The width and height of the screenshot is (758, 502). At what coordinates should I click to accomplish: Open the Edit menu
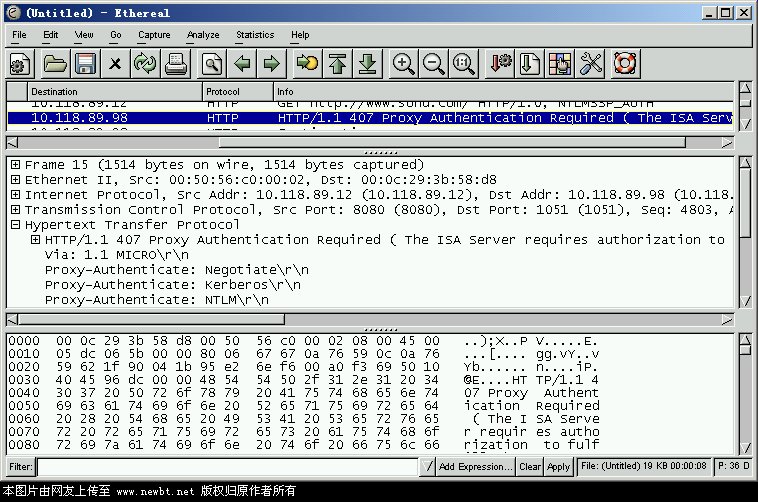click(50, 35)
